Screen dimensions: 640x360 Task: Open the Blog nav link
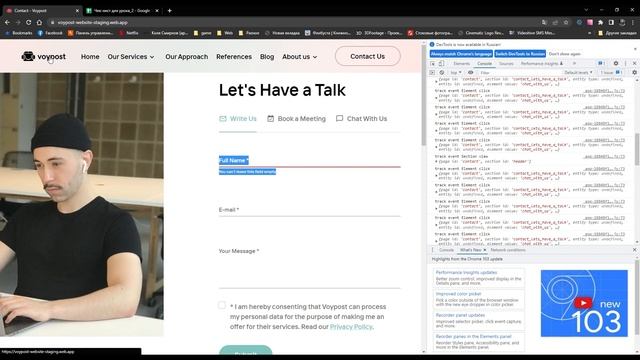[x=267, y=57]
